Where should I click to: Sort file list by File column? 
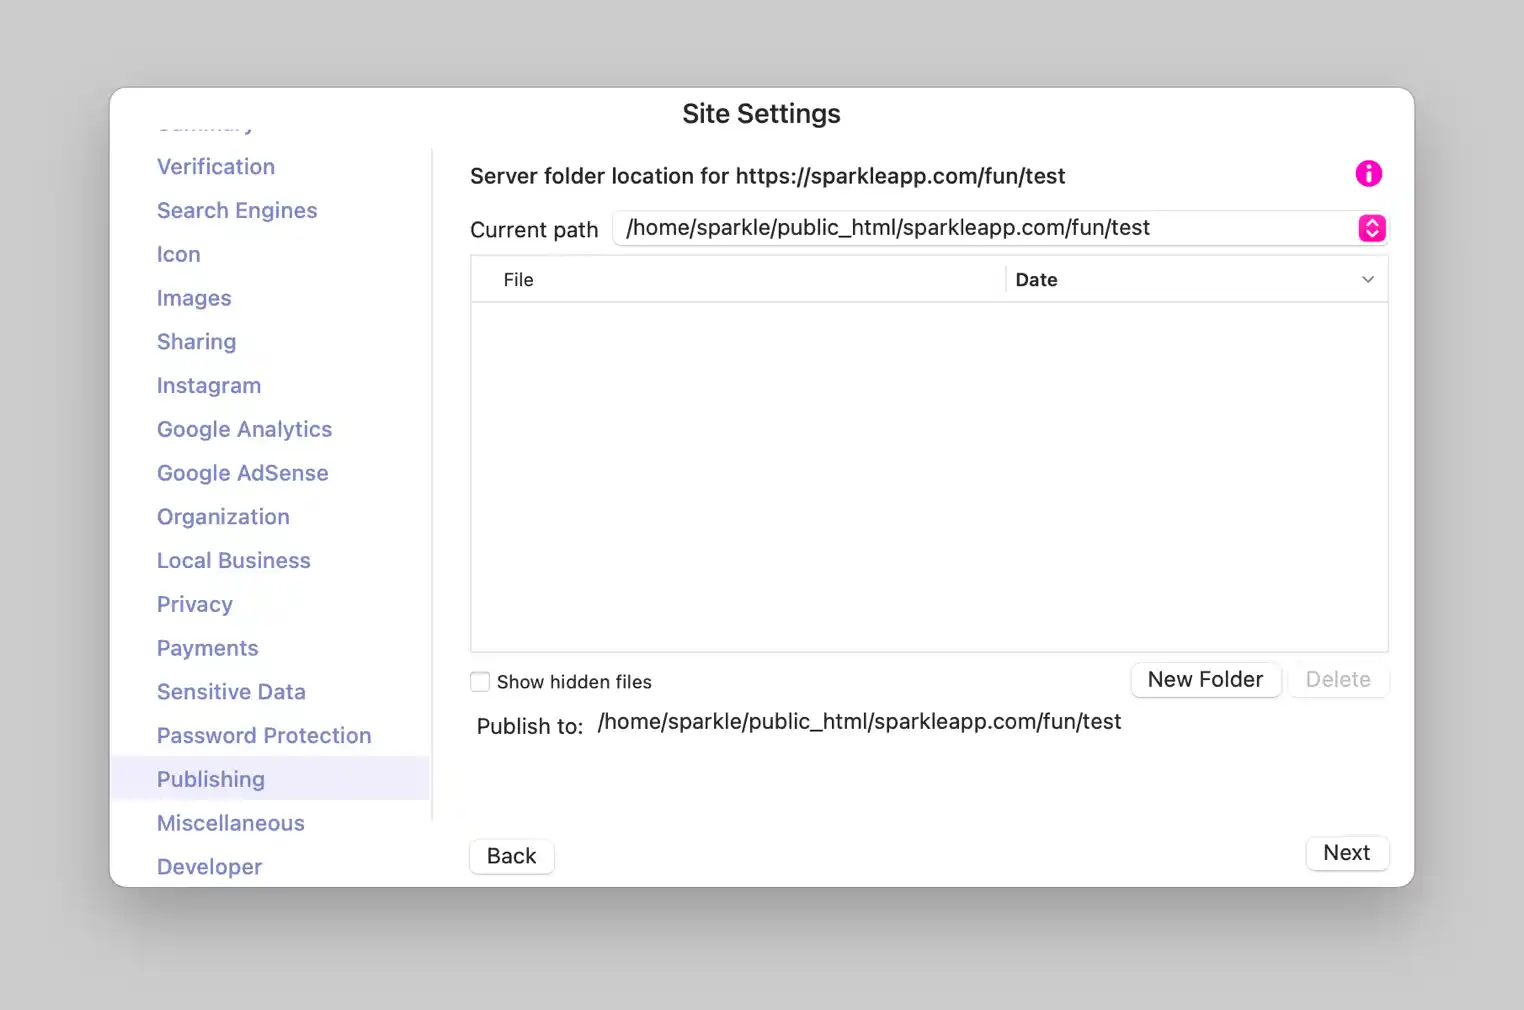pos(518,280)
